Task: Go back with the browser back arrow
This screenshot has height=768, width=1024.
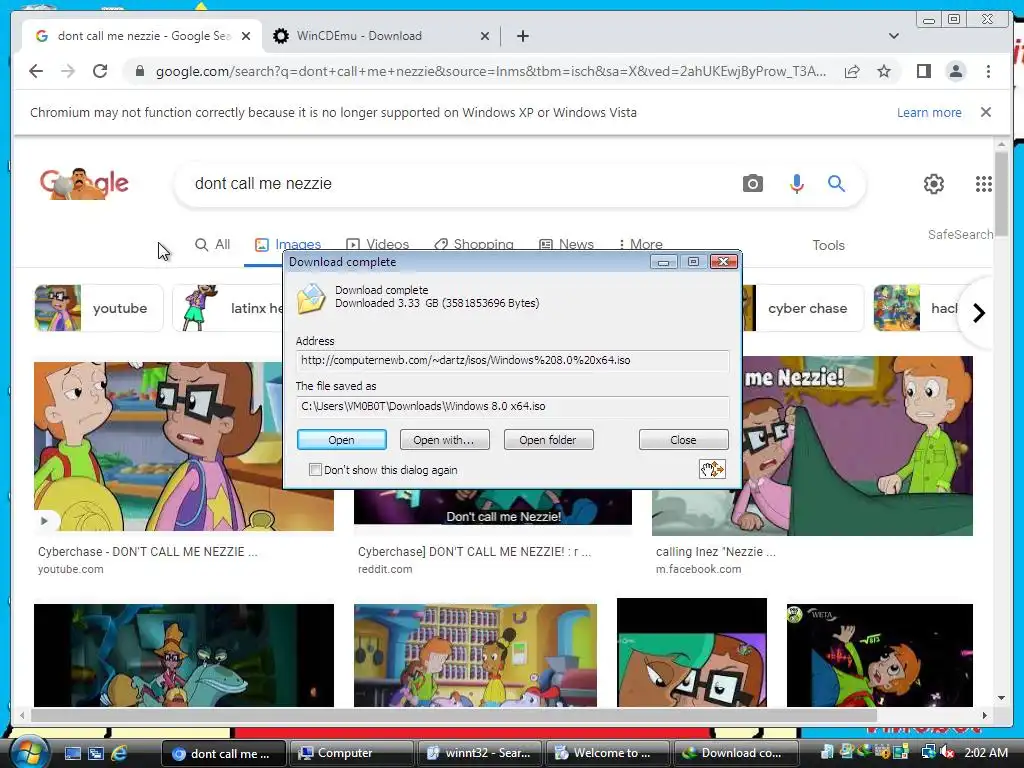Action: pyautogui.click(x=36, y=71)
